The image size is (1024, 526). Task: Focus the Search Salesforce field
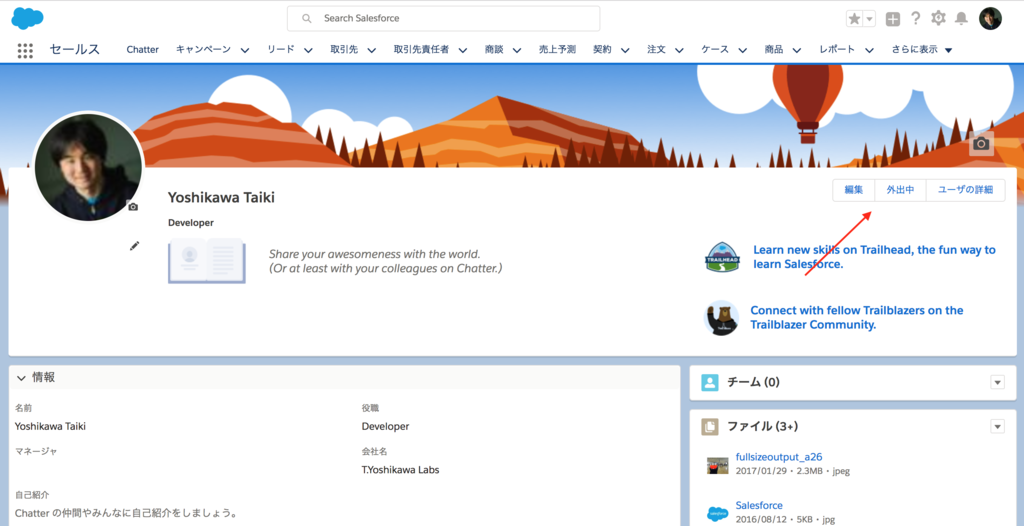[443, 18]
